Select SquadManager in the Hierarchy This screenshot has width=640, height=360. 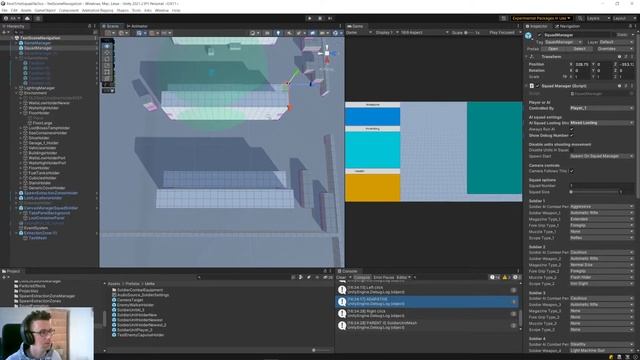click(38, 48)
